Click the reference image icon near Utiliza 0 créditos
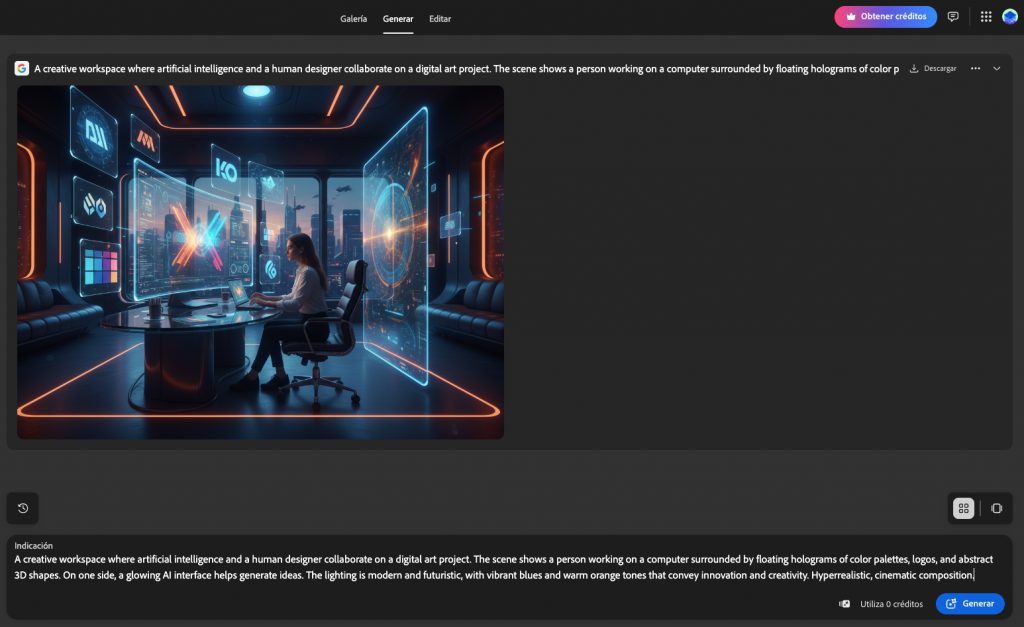The width and height of the screenshot is (1024, 627). (x=843, y=603)
